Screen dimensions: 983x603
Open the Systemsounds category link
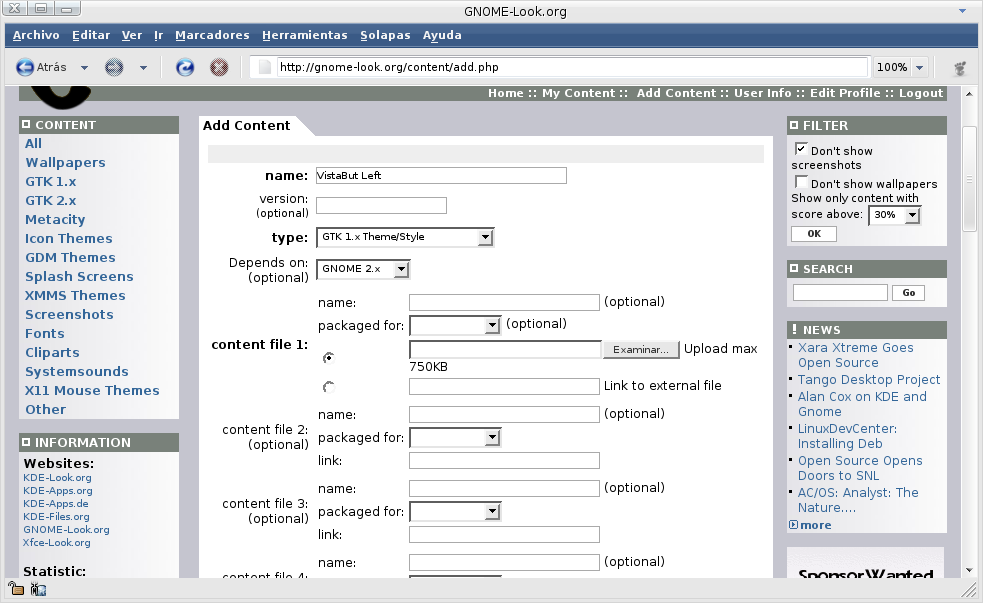[76, 372]
